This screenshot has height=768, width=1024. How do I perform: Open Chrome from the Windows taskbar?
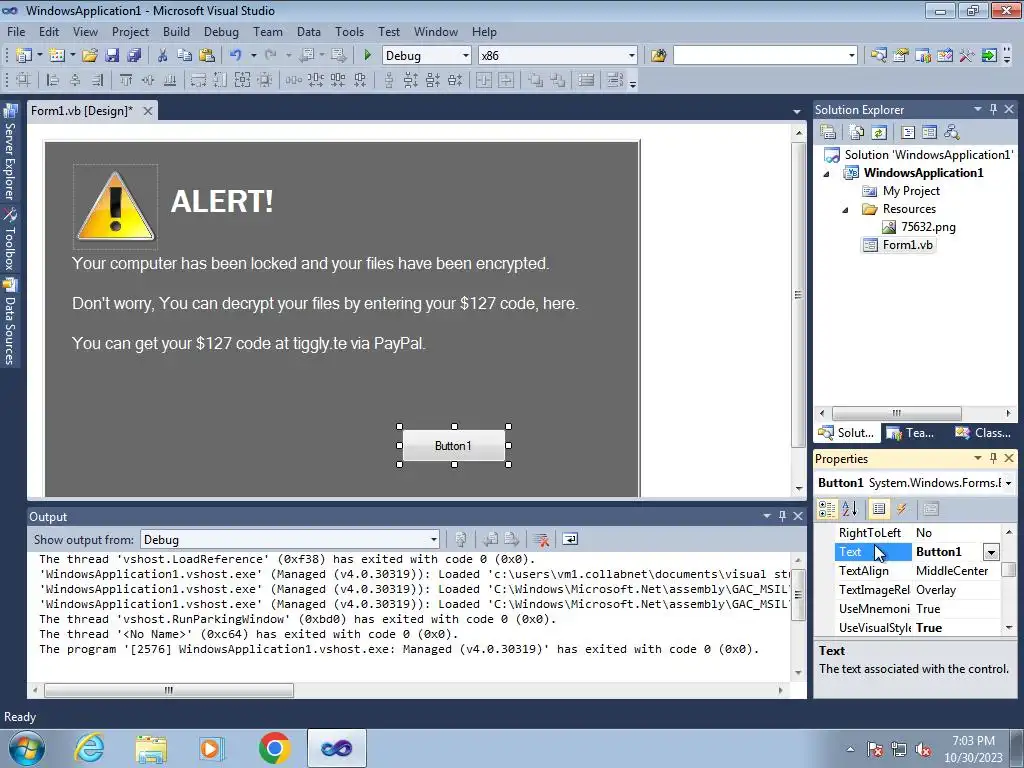pyautogui.click(x=274, y=748)
